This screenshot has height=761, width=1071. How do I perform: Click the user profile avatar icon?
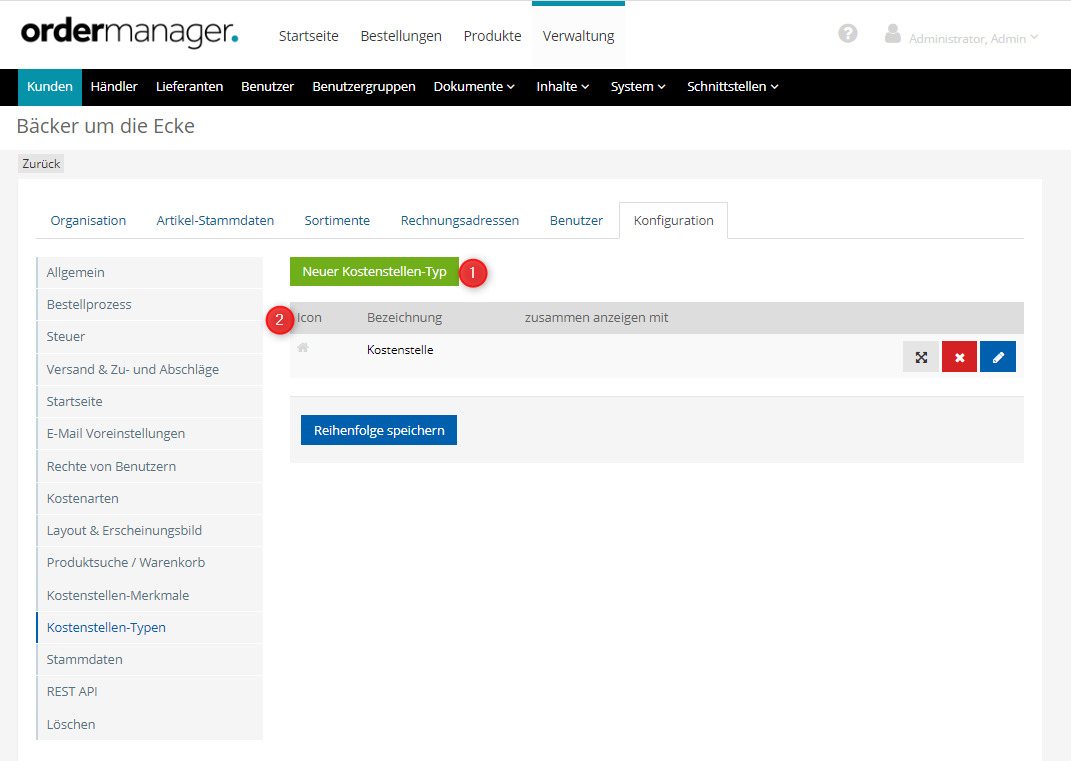point(893,34)
